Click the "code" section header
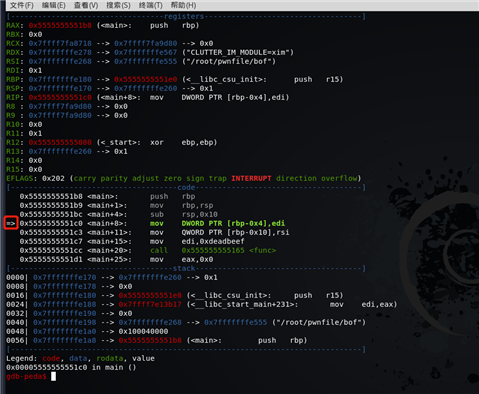 point(186,188)
